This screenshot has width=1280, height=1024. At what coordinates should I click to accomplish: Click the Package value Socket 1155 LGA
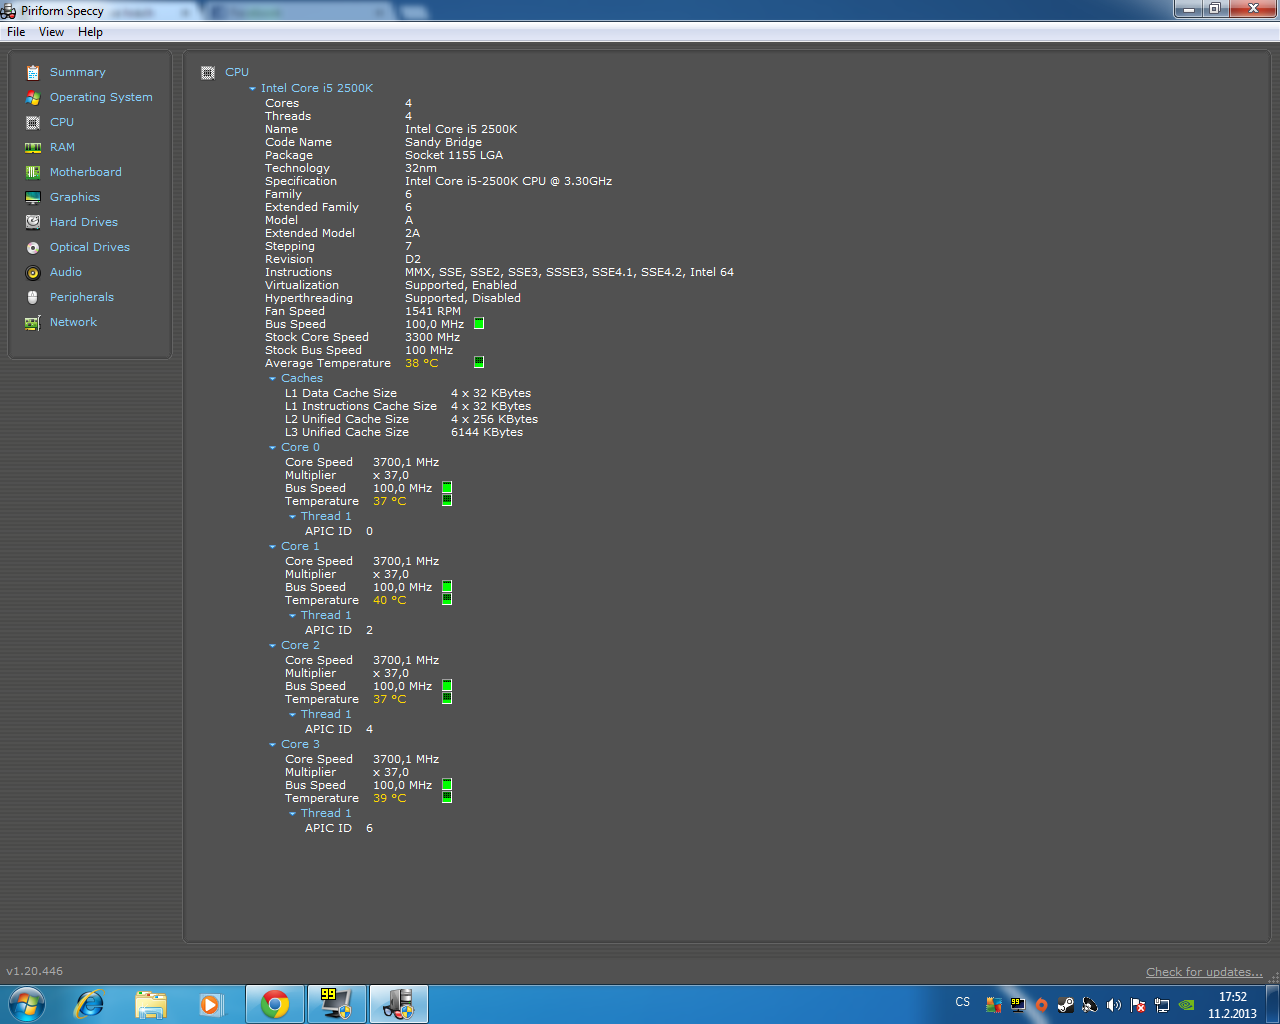pyautogui.click(x=454, y=155)
